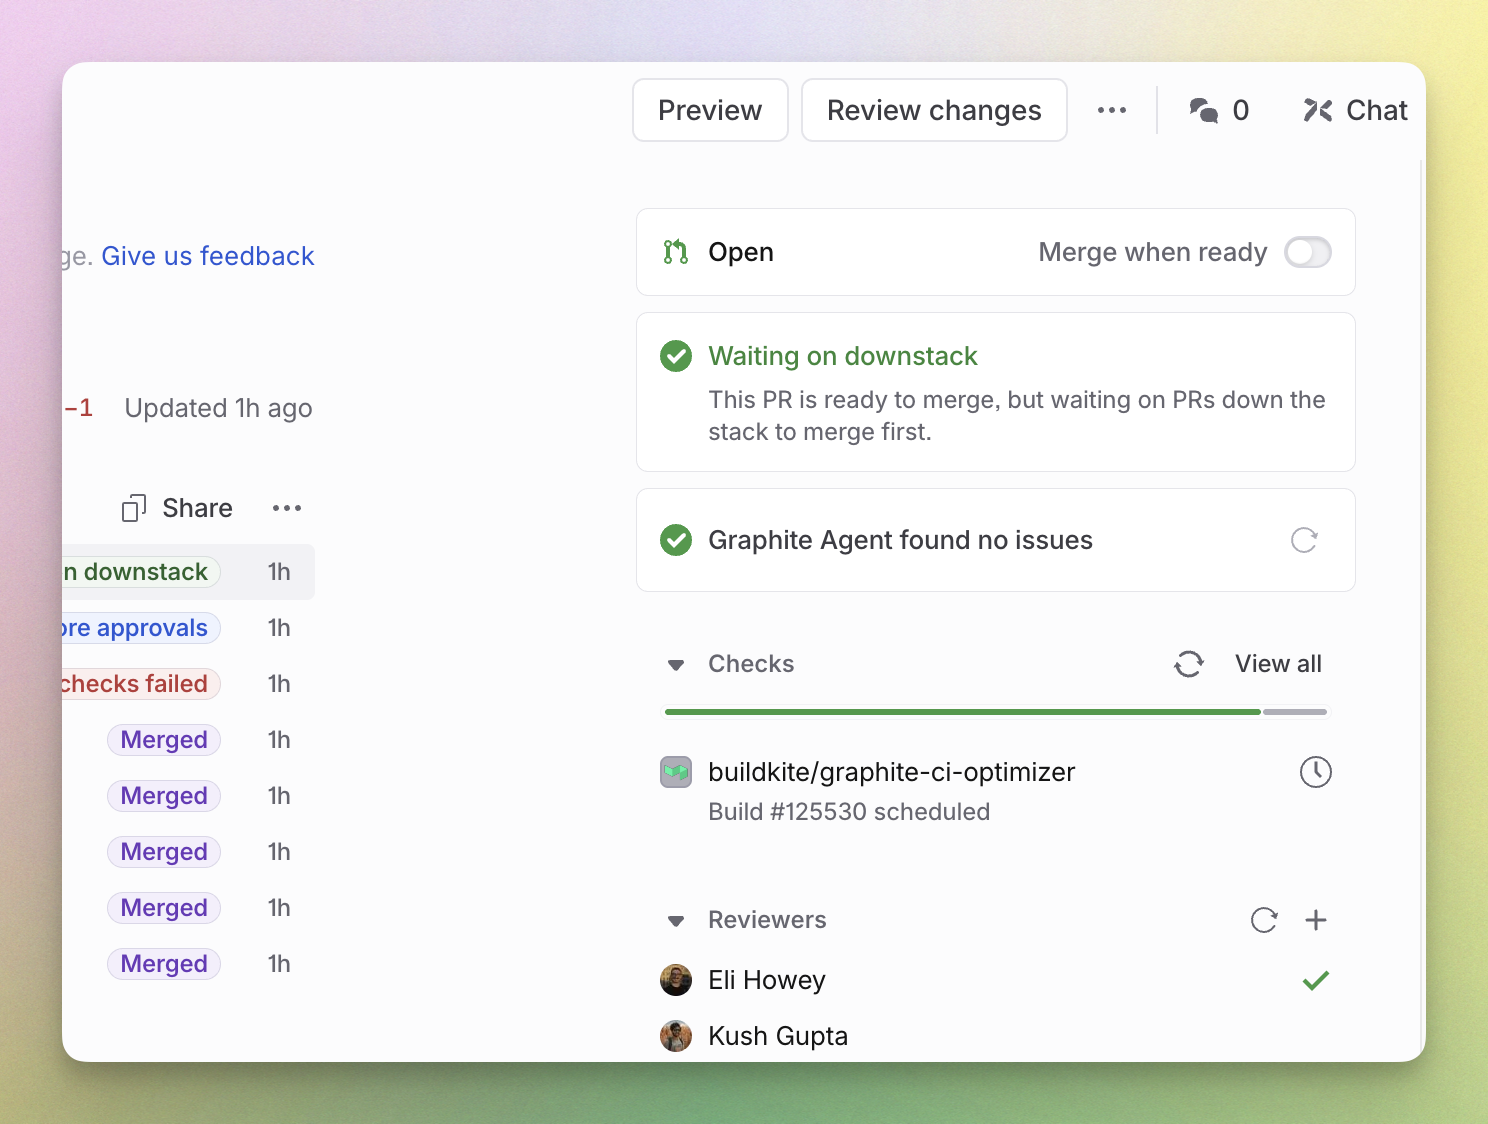Collapse the Reviewers section

(677, 920)
